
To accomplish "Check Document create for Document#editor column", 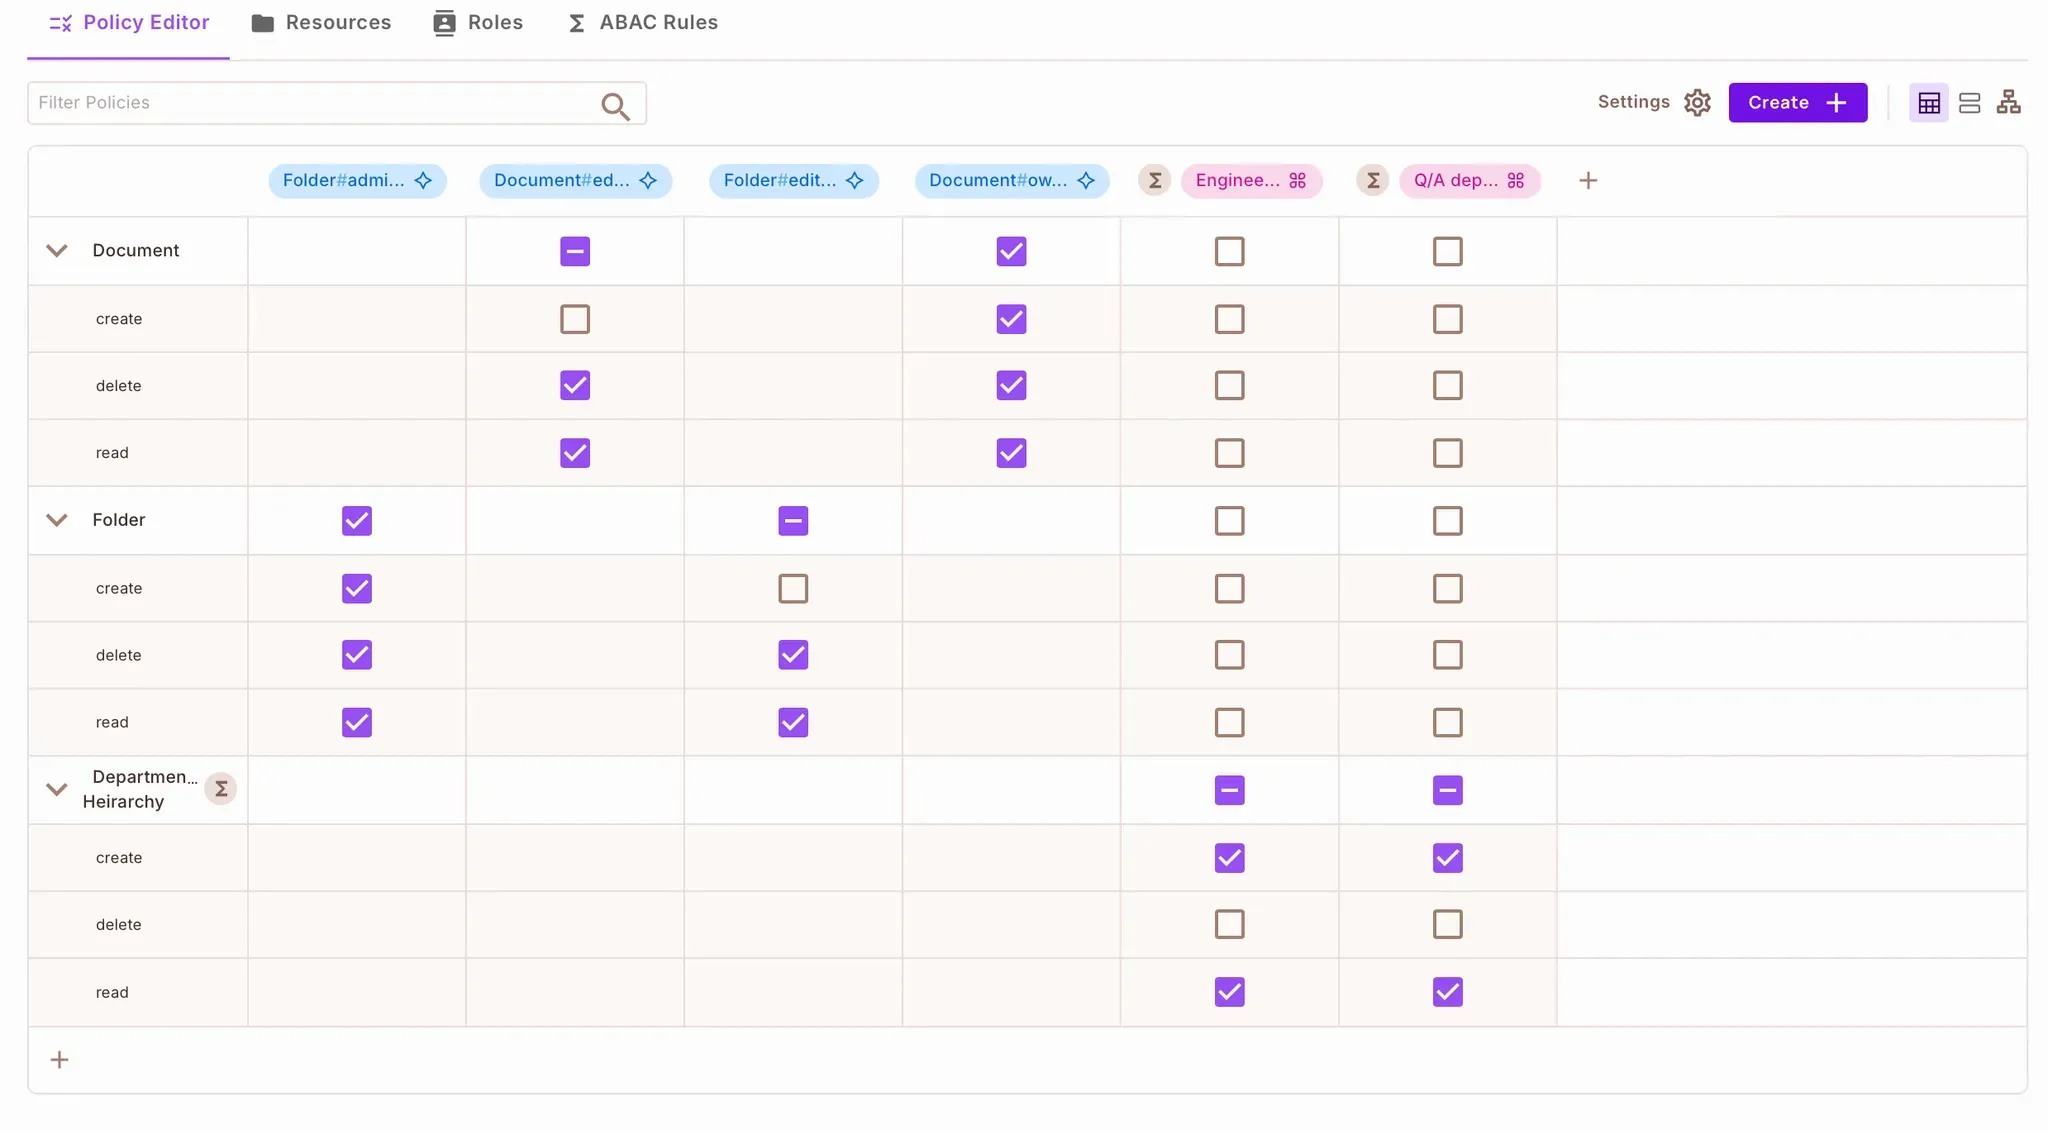I will pyautogui.click(x=575, y=319).
